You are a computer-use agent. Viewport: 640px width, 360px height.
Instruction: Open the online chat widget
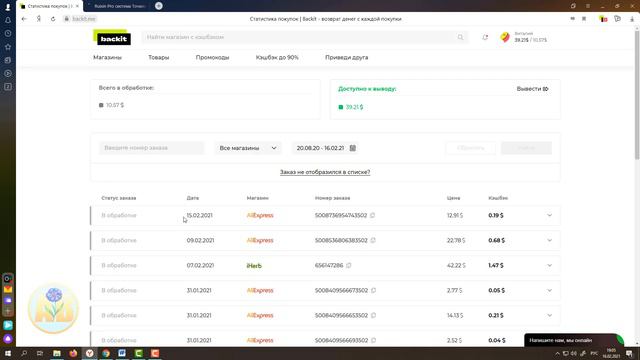tap(573, 340)
